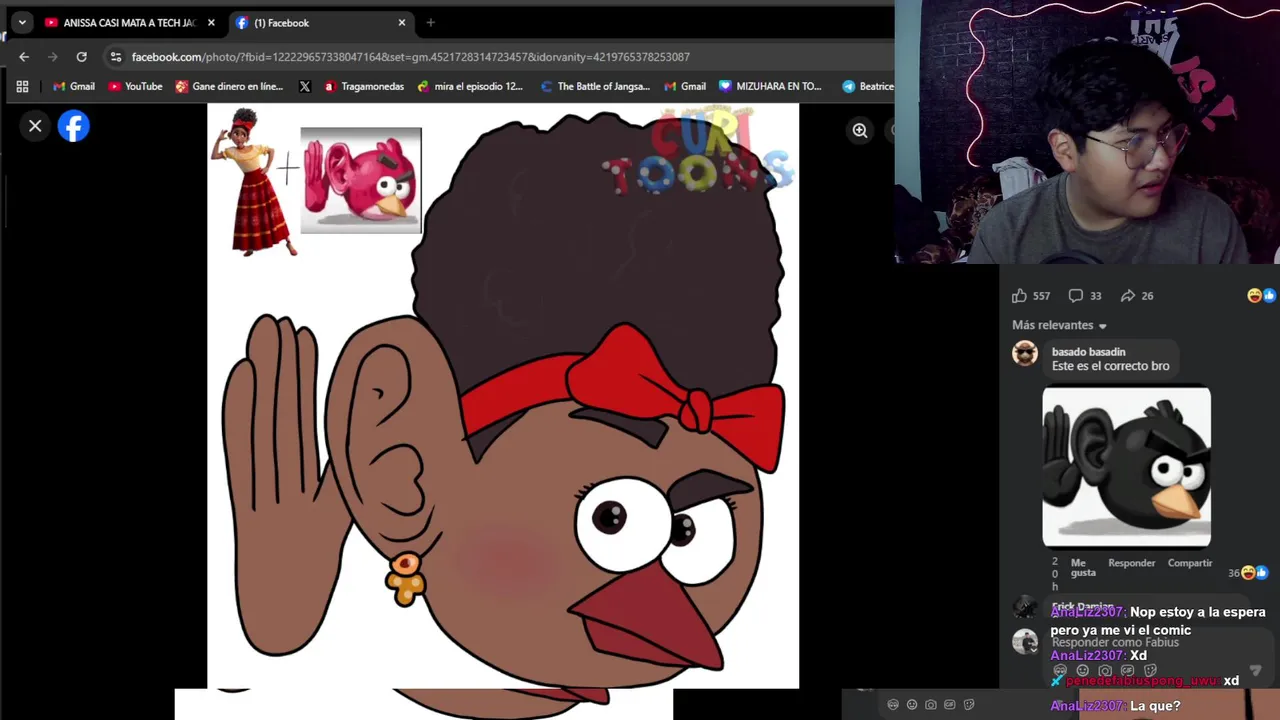
Task: Open the Facebook logo home link
Action: [73, 126]
